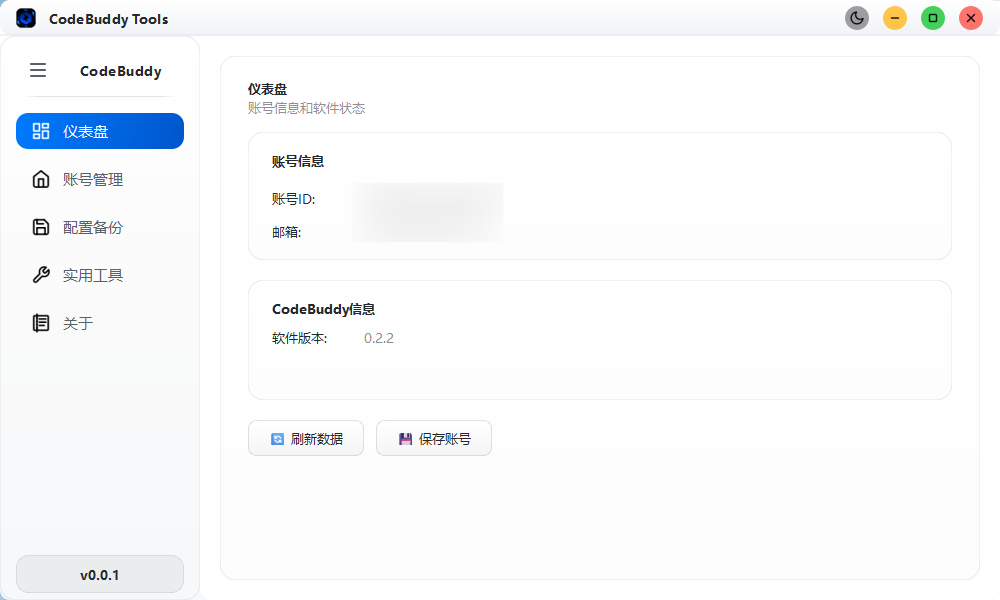
Task: Click the wrench icon beside 实用工具
Action: tap(41, 275)
